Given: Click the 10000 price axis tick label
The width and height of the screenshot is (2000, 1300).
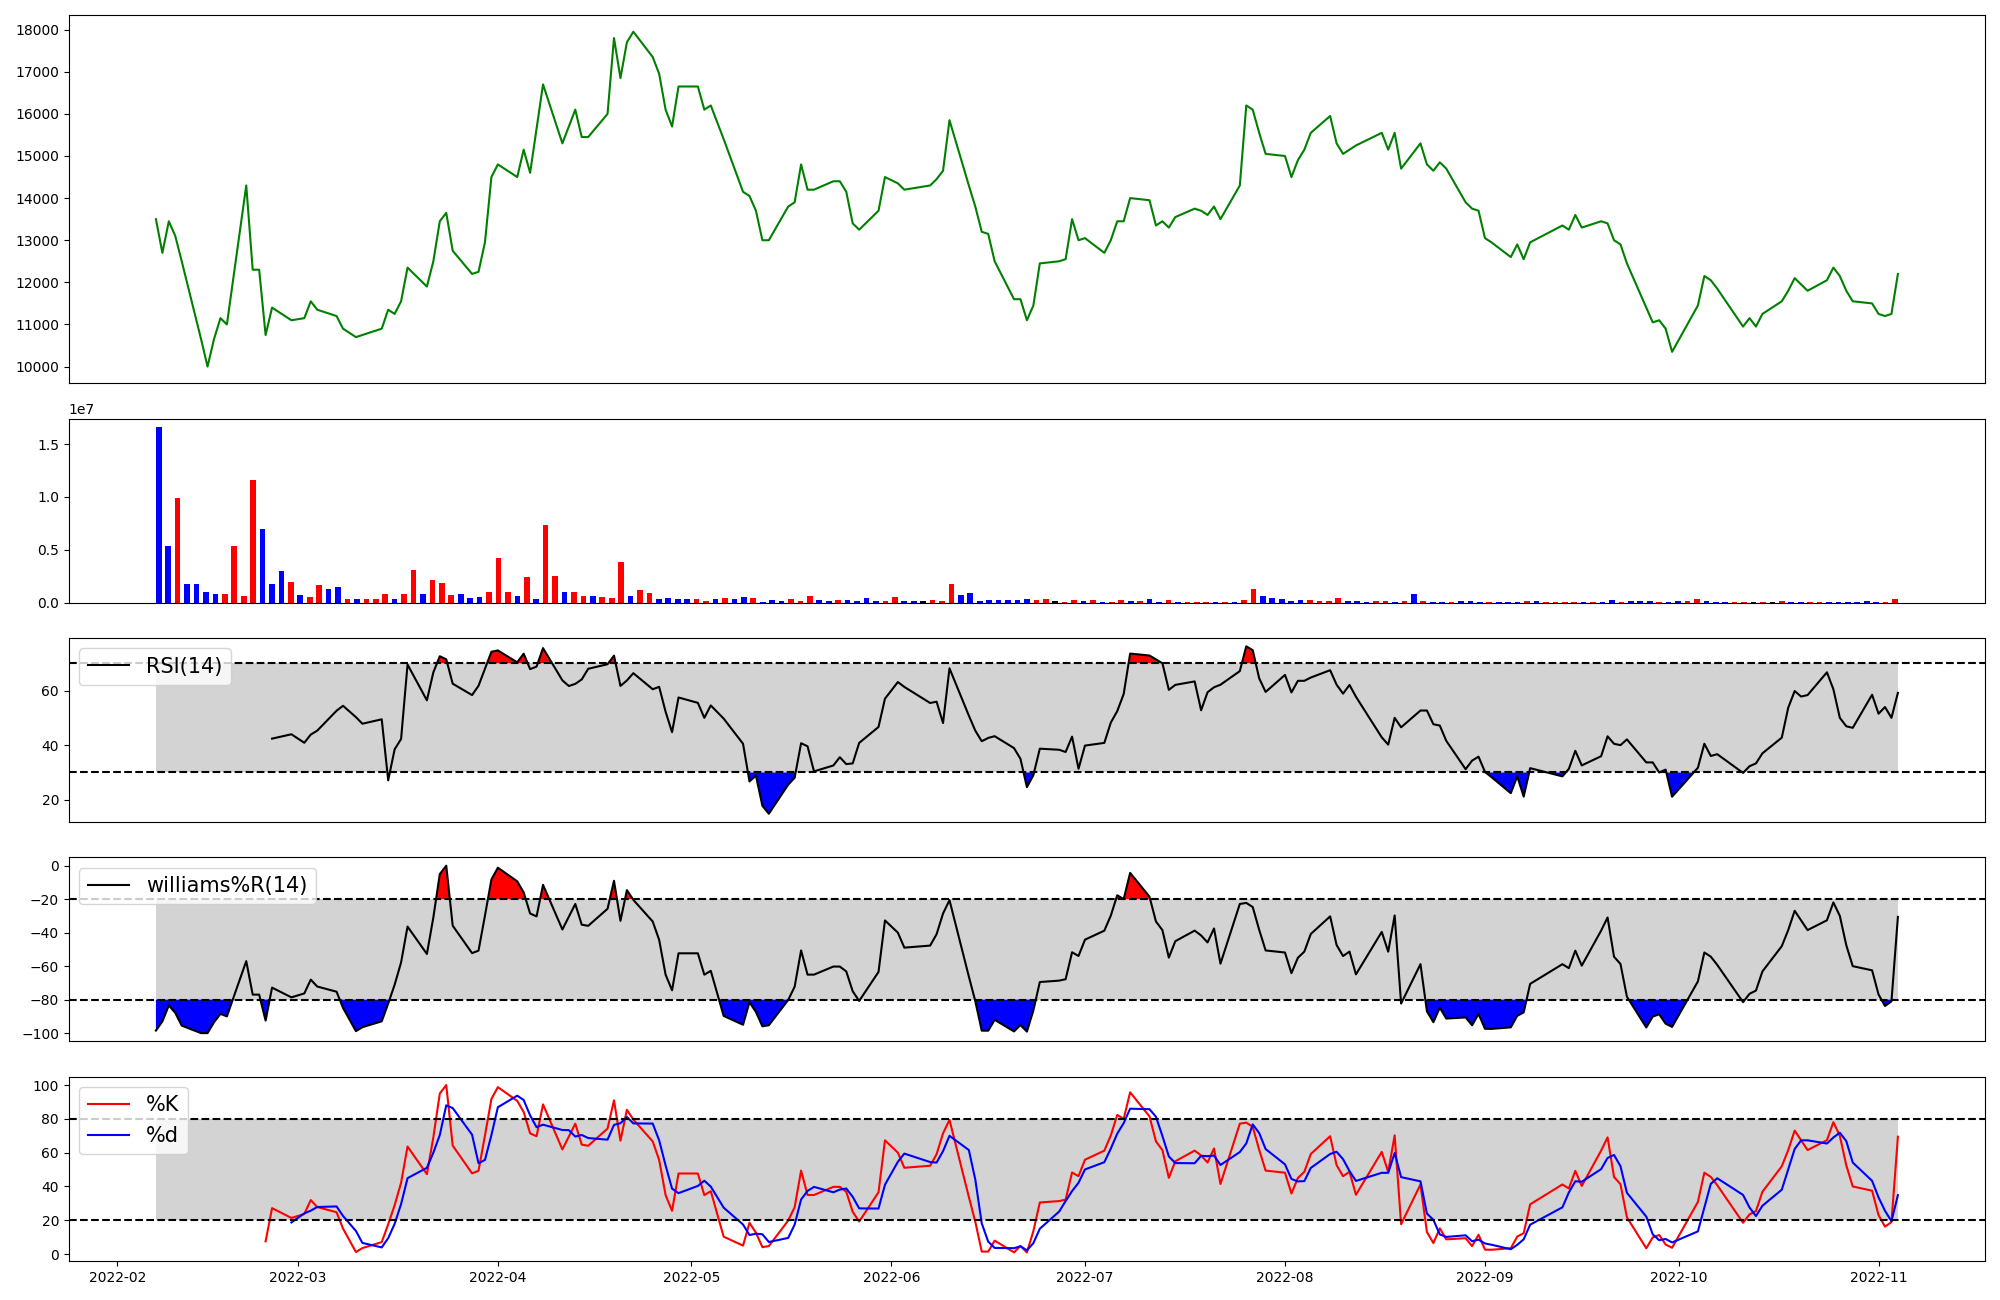Looking at the screenshot, I should (38, 367).
